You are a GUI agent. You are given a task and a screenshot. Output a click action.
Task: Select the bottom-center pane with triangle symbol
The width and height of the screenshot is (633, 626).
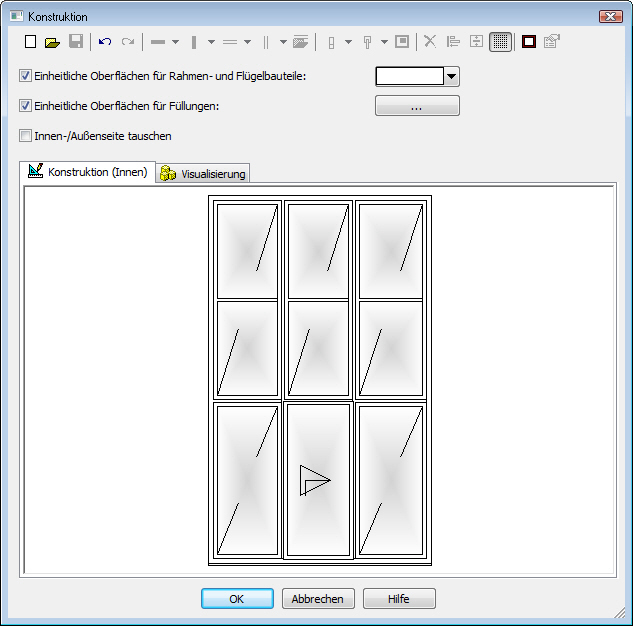pos(318,480)
